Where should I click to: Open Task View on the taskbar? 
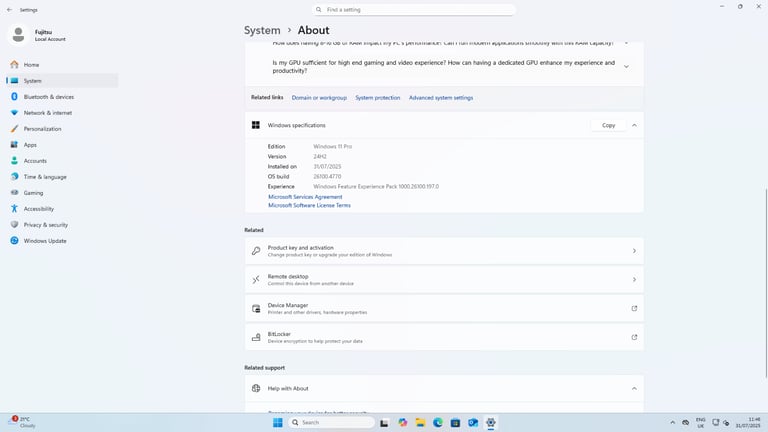pos(384,423)
